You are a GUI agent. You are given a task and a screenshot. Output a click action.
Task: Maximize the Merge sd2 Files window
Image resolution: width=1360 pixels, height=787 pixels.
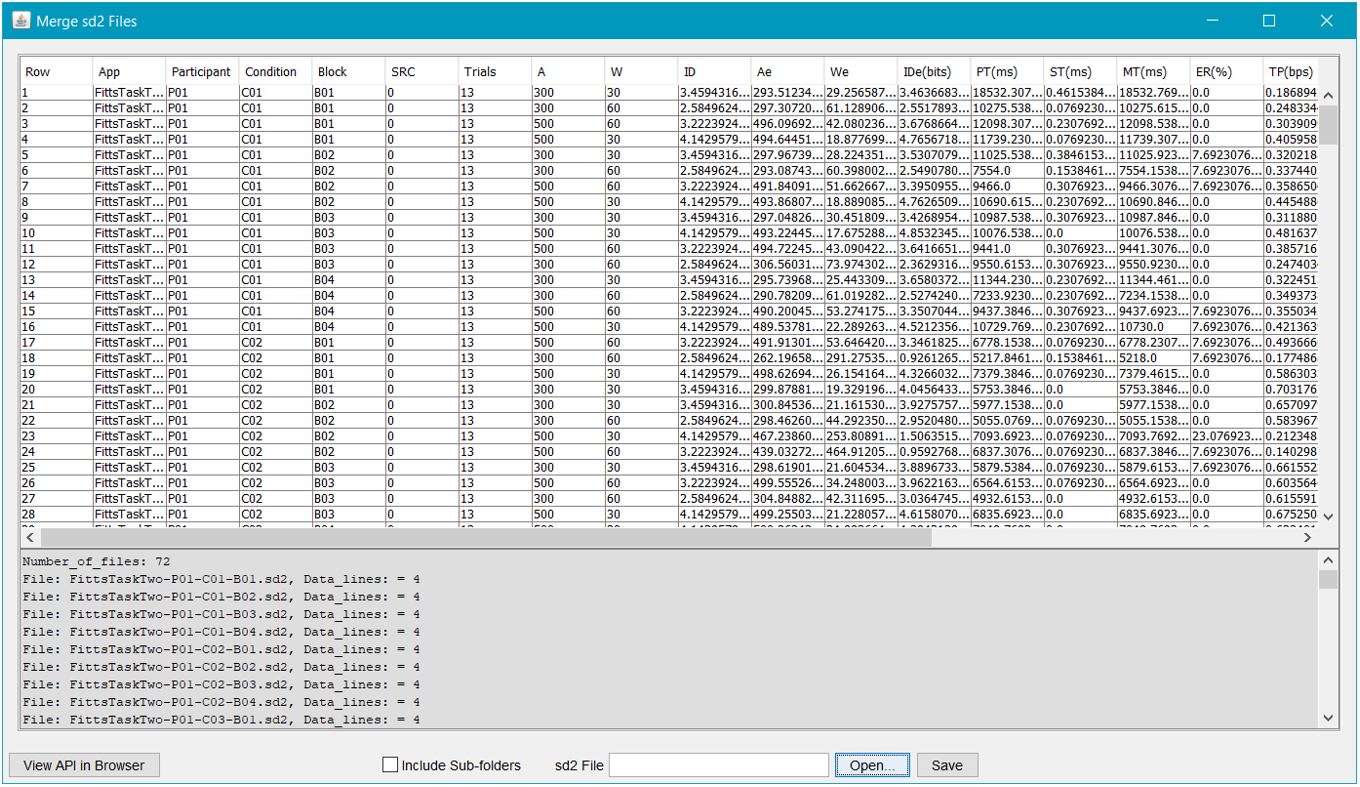(x=1269, y=20)
